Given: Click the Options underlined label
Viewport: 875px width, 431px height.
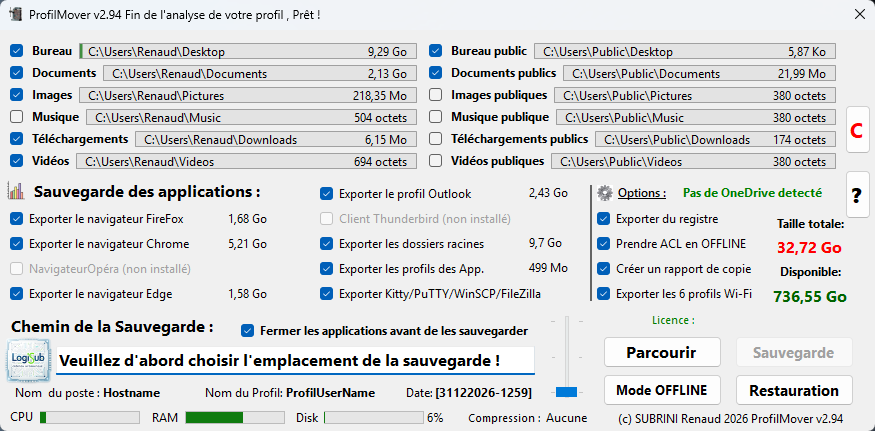Looking at the screenshot, I should click(642, 193).
